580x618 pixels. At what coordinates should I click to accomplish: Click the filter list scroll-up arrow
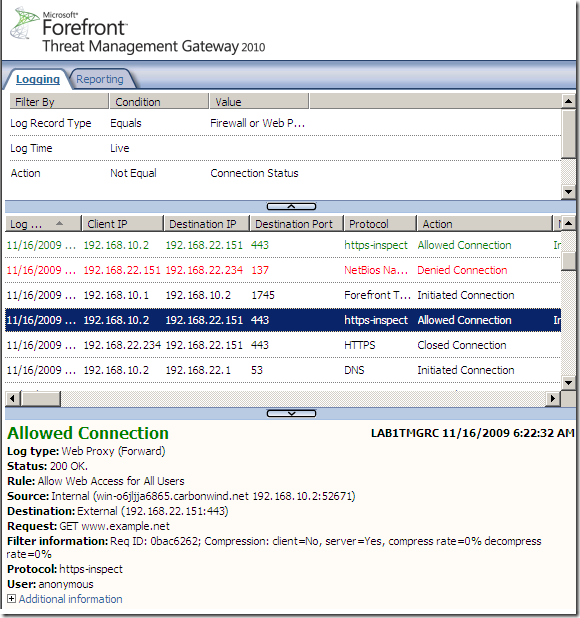click(x=568, y=101)
